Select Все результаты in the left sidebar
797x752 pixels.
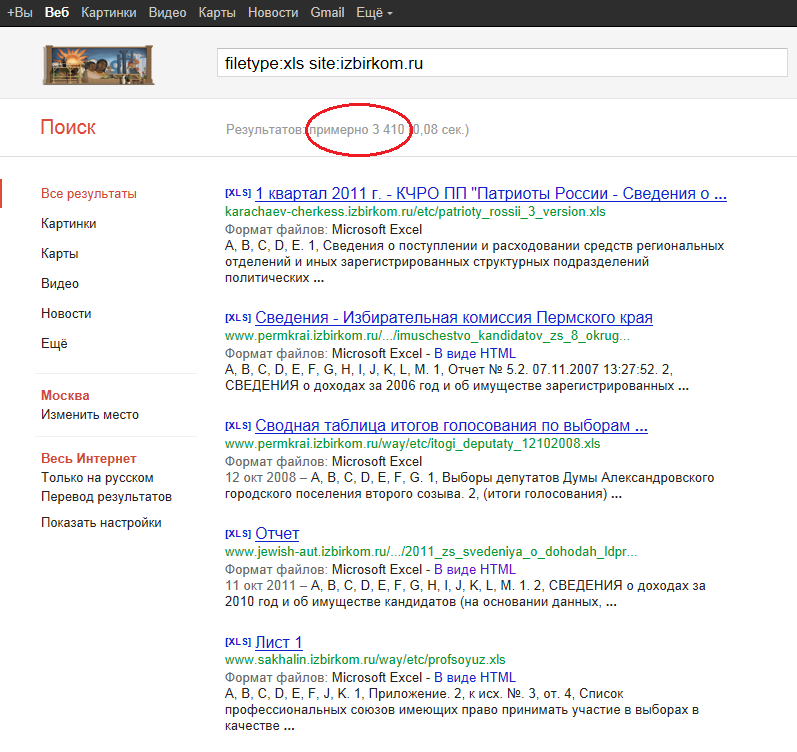pyautogui.click(x=89, y=194)
